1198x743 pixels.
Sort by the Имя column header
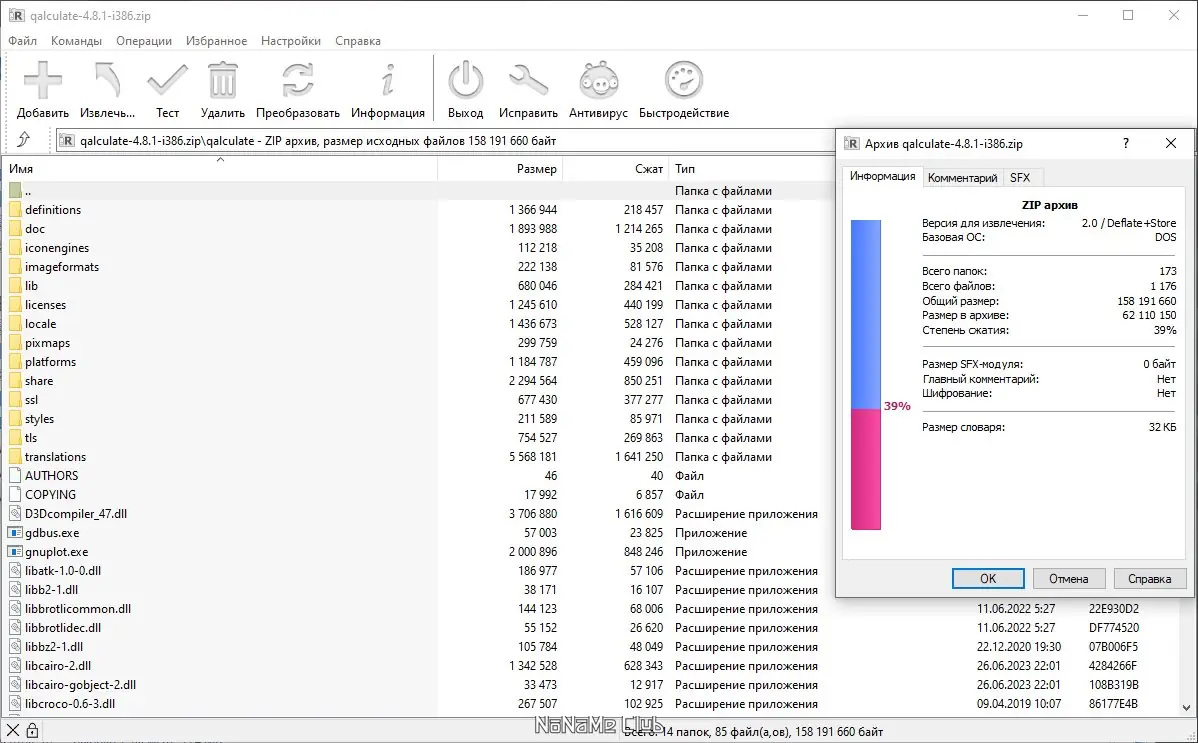(221, 168)
